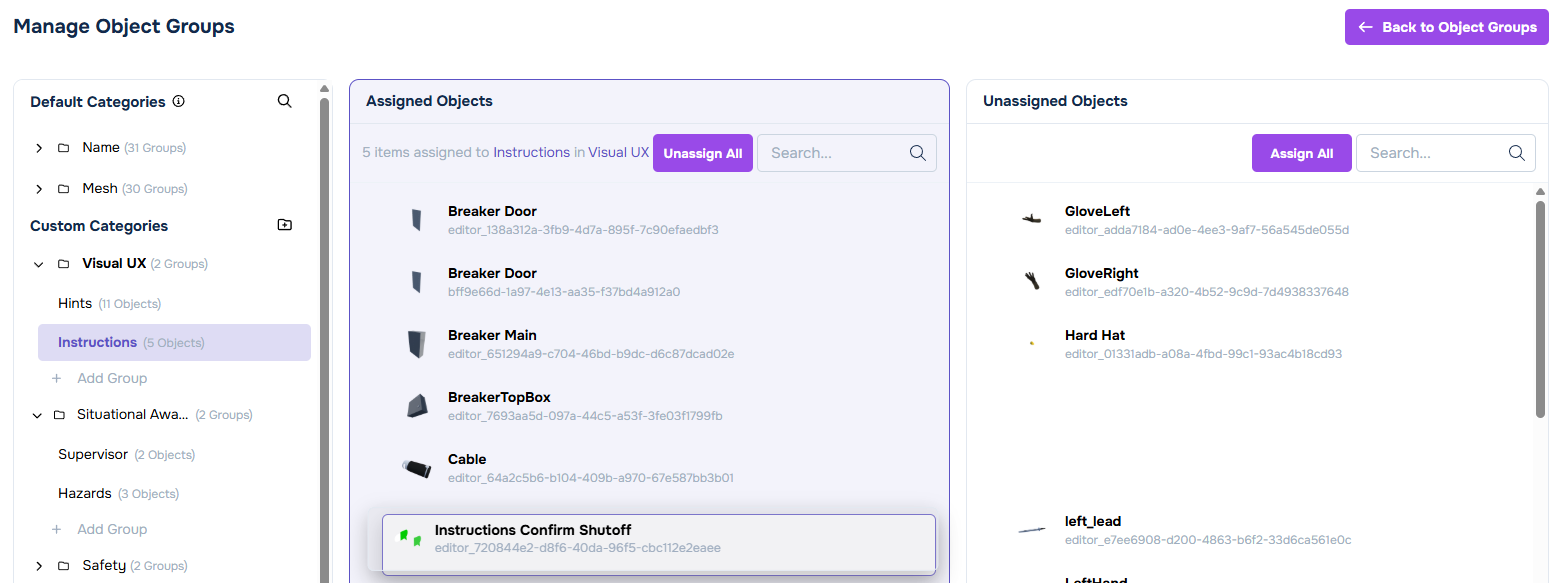
Task: Click the Hard Hat object thumbnail
Action: pos(1031,343)
